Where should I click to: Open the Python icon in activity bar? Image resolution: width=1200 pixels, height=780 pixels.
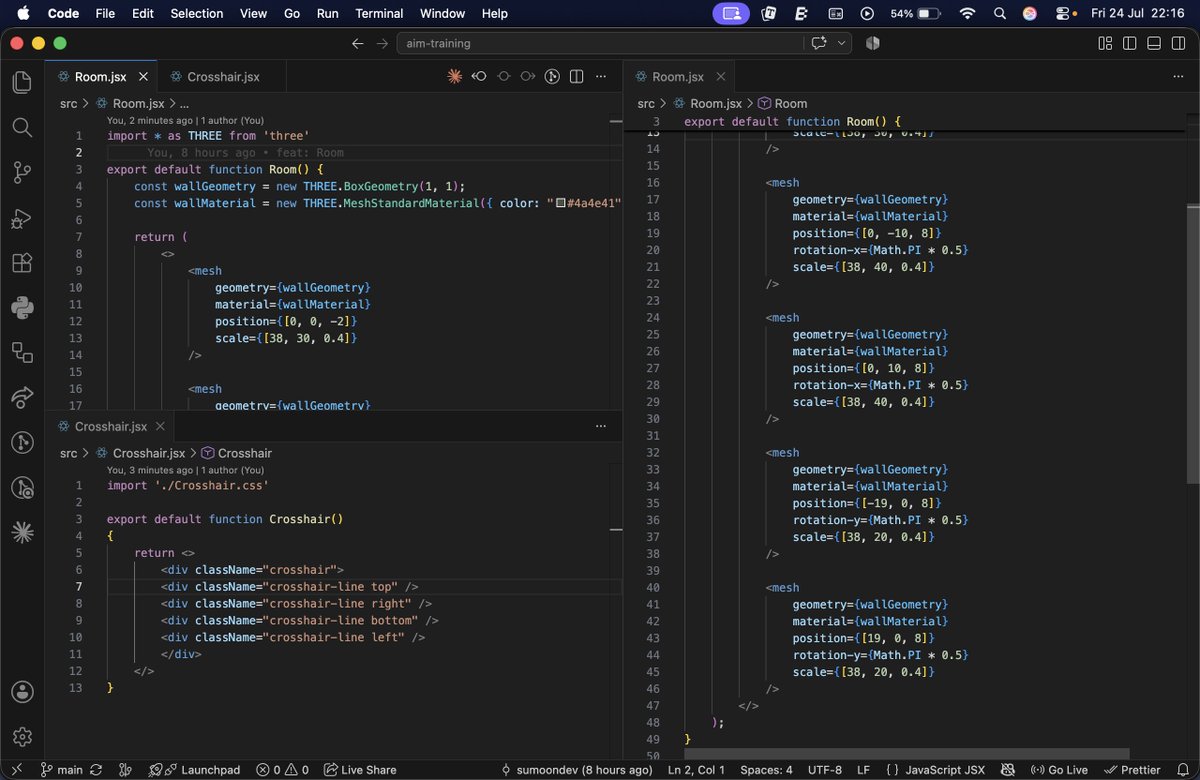(x=22, y=307)
